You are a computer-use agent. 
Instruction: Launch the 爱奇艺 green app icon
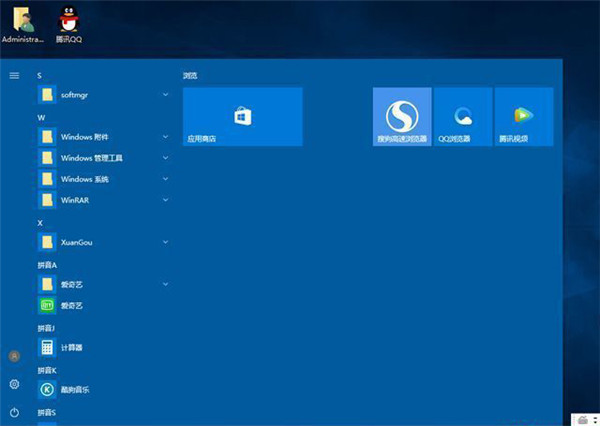tap(47, 305)
